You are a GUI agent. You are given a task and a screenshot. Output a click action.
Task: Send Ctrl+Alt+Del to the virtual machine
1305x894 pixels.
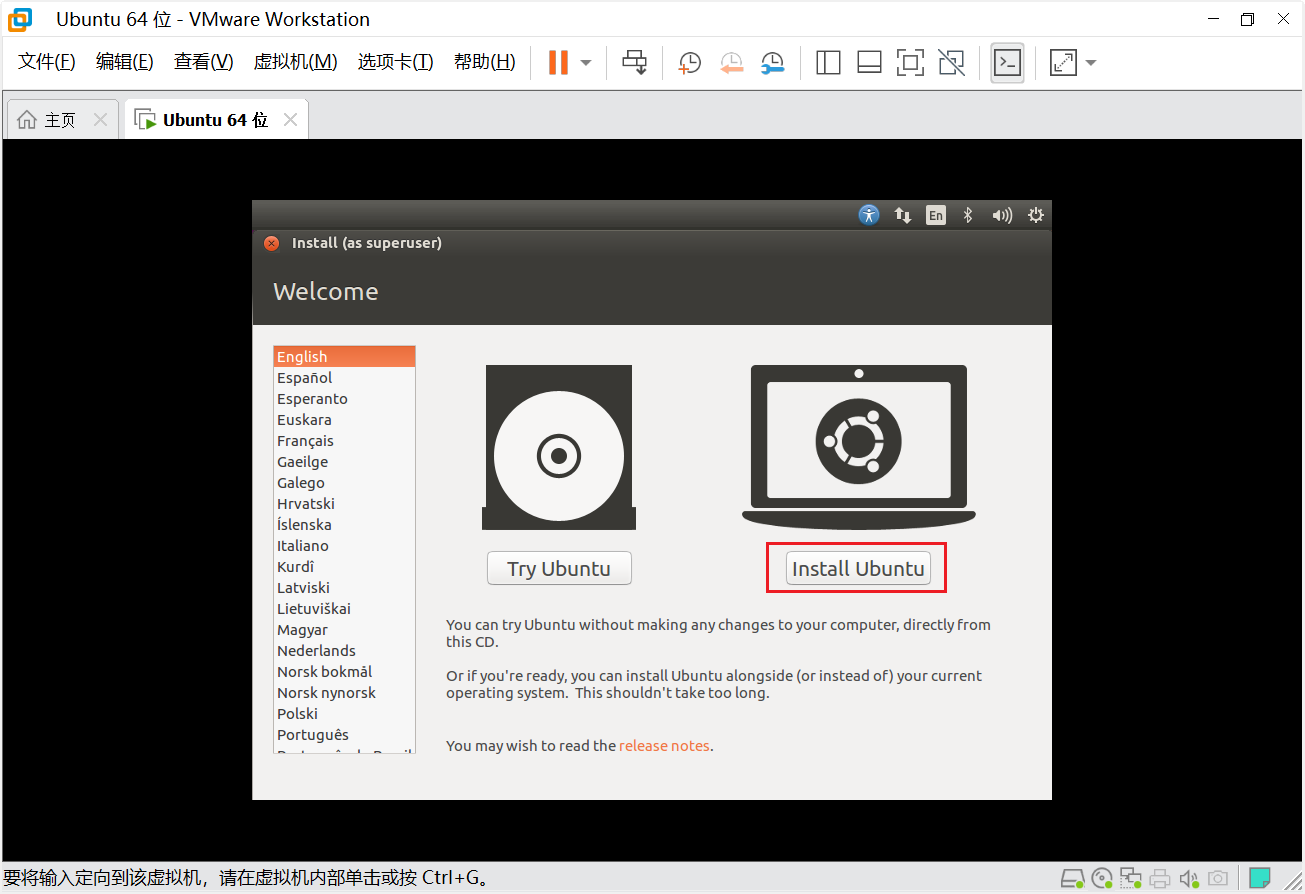(x=634, y=62)
